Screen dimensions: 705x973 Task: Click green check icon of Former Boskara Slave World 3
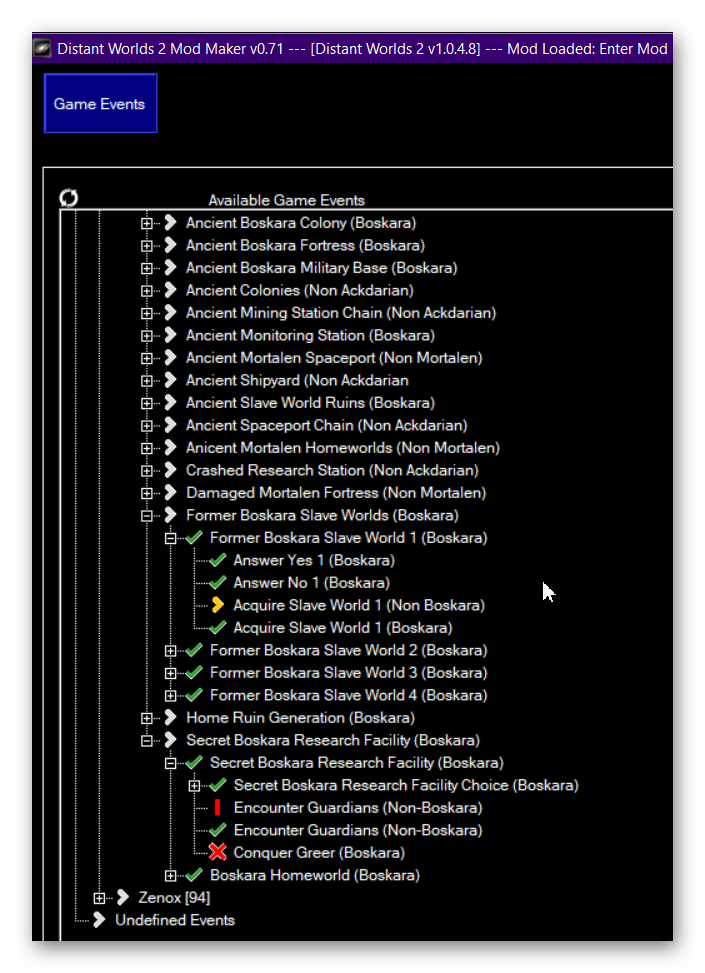click(x=194, y=673)
